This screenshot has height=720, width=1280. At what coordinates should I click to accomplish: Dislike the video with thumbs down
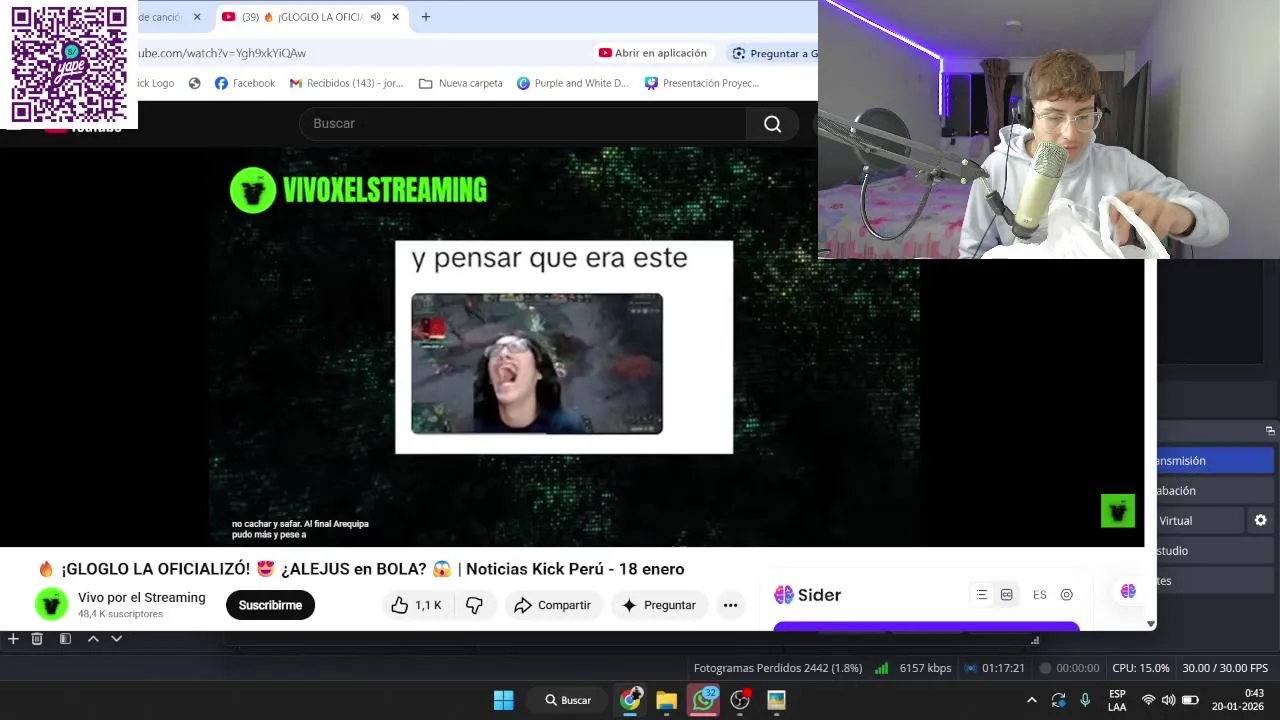pos(474,605)
